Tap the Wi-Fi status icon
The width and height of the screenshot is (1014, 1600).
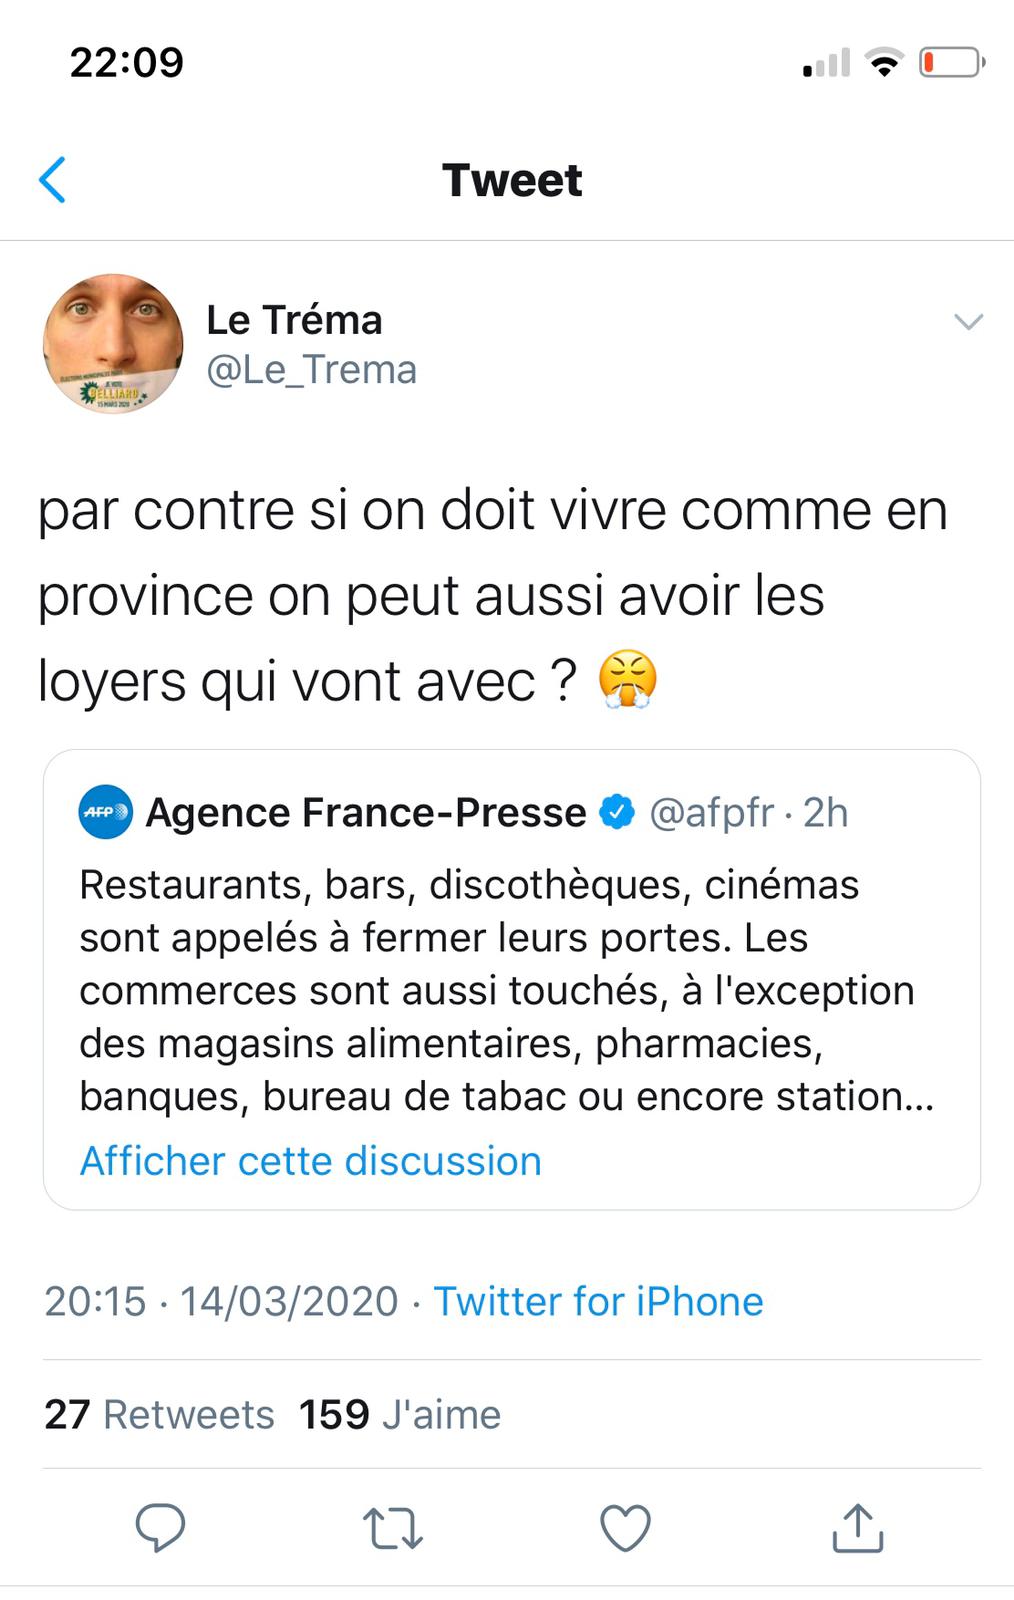click(884, 63)
